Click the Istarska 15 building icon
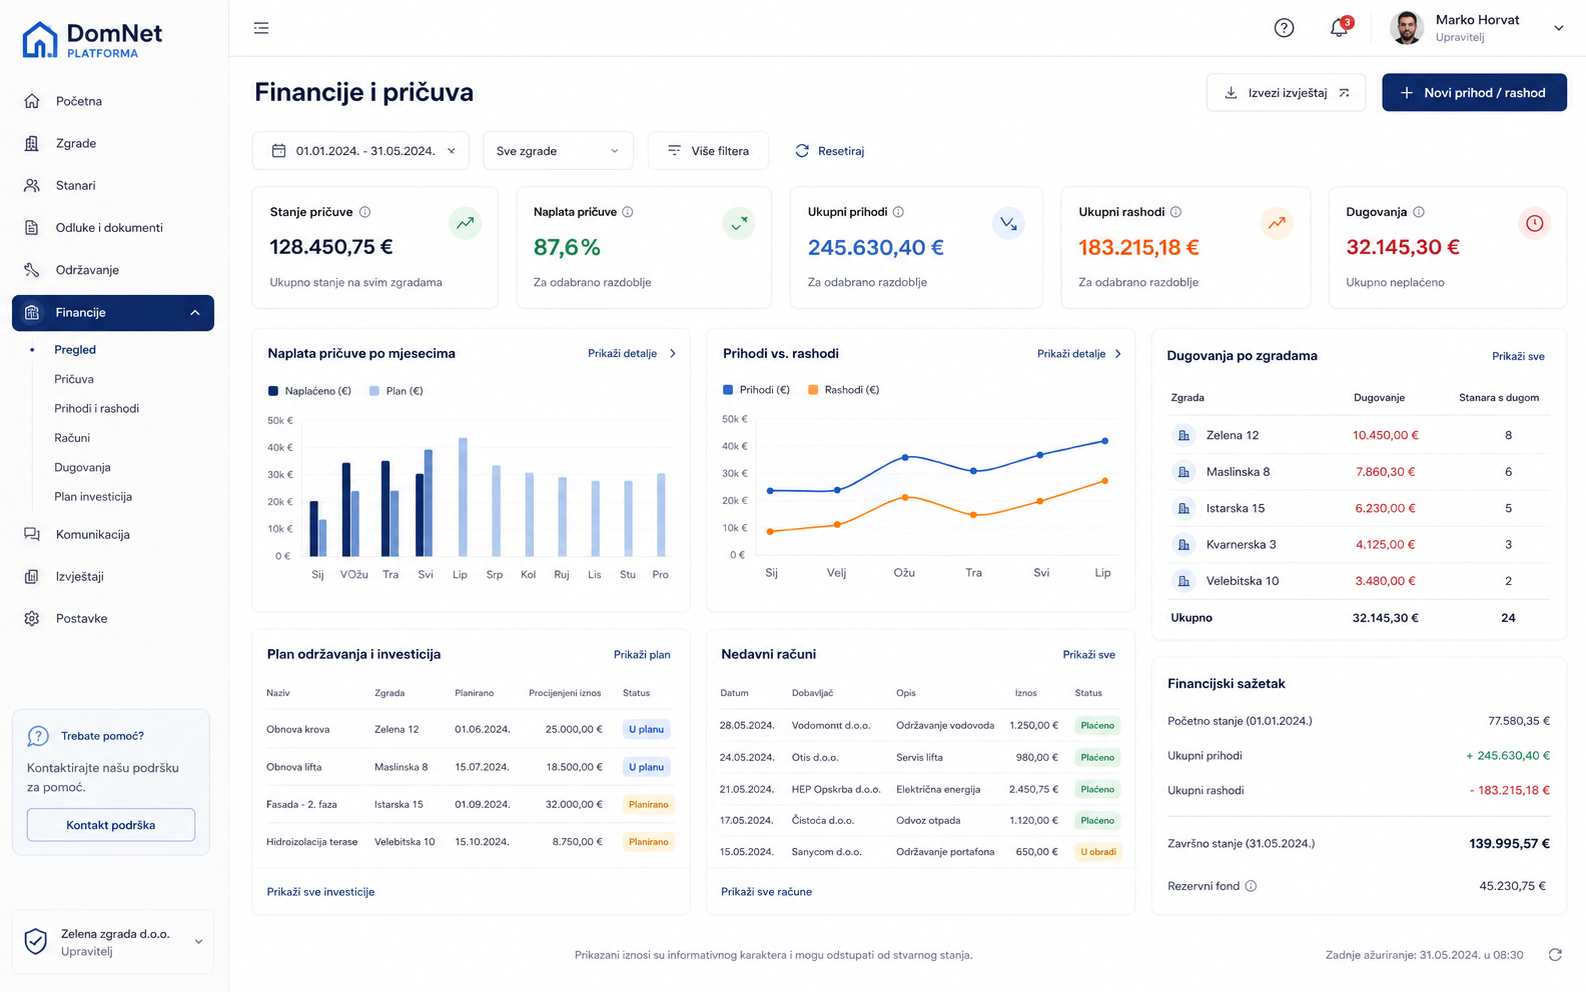 1184,508
